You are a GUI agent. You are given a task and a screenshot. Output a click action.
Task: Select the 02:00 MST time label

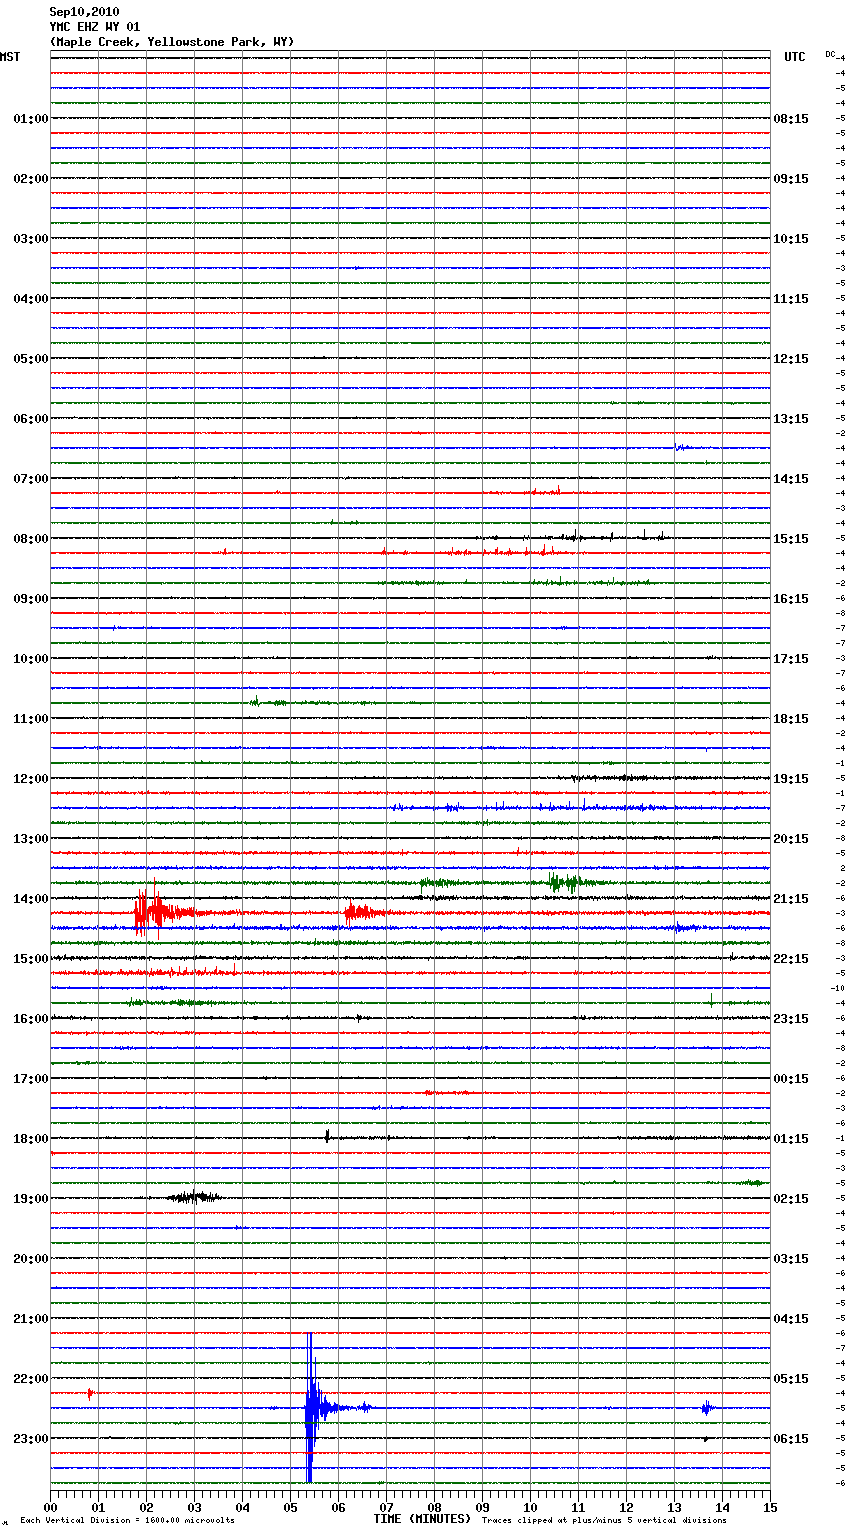[x=31, y=179]
